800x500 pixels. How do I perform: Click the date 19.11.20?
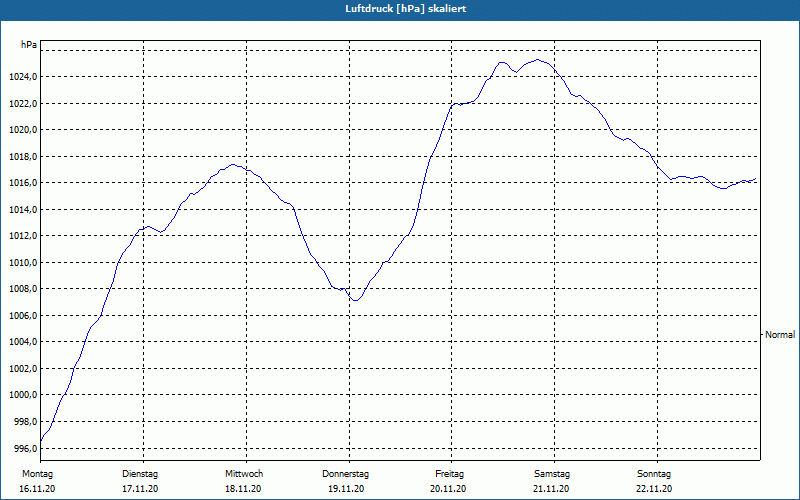(x=346, y=489)
